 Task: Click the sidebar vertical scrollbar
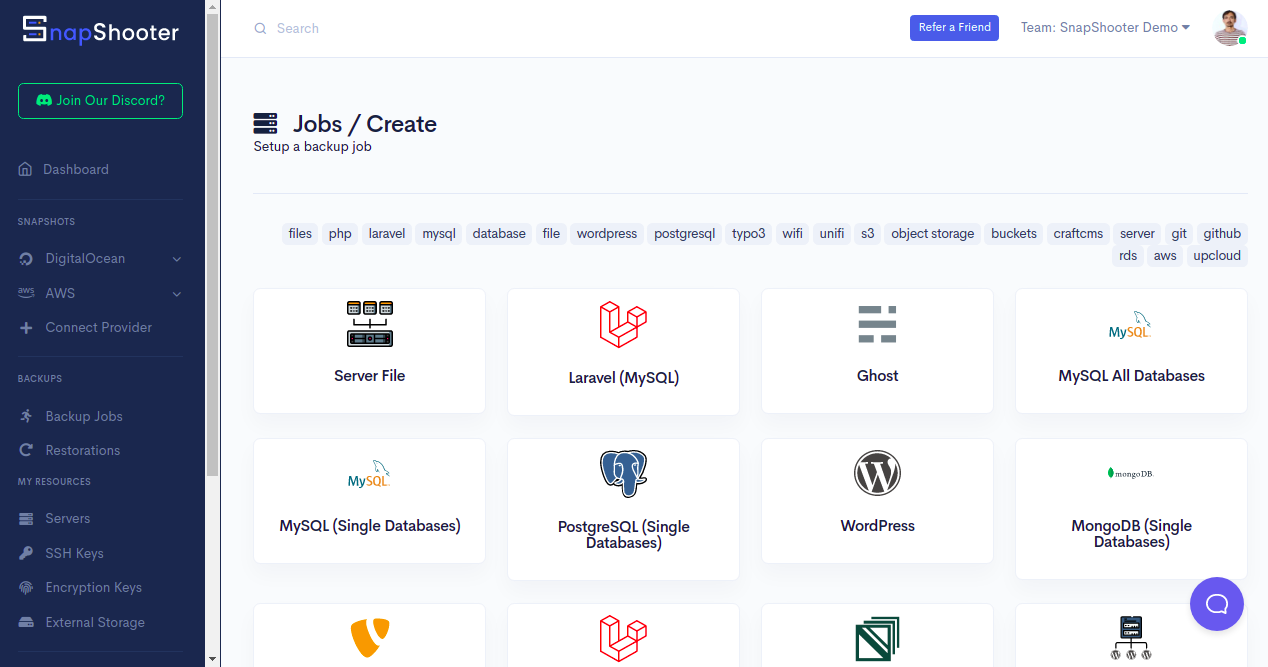[211, 245]
